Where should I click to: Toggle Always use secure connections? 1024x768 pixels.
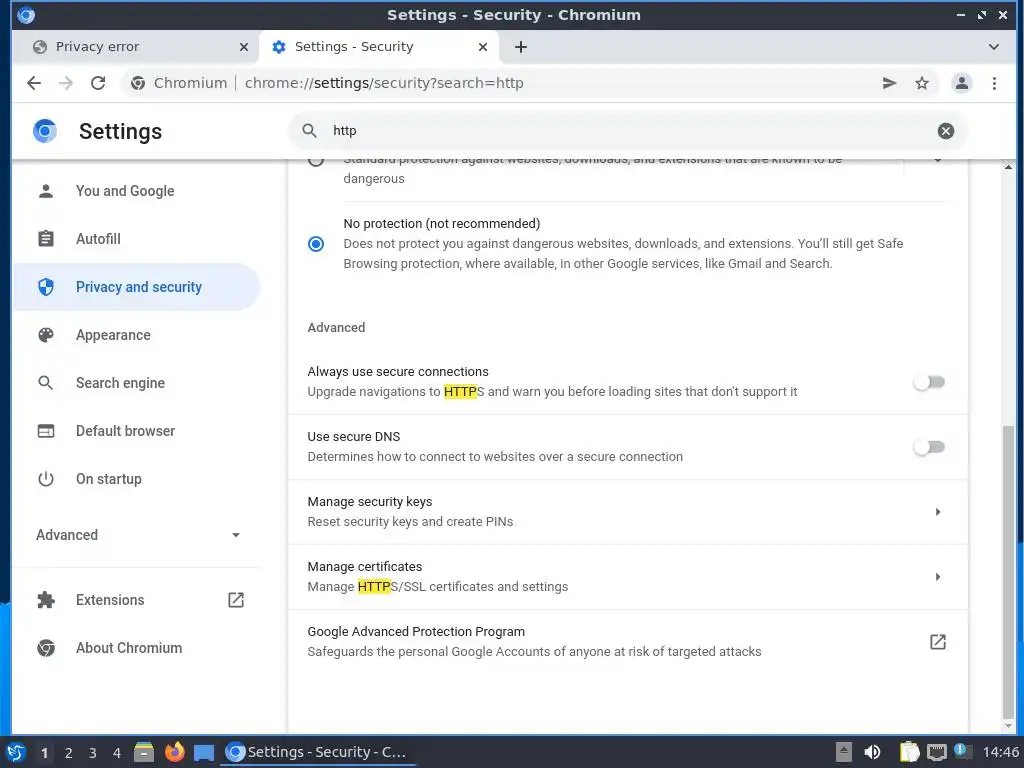(x=929, y=382)
